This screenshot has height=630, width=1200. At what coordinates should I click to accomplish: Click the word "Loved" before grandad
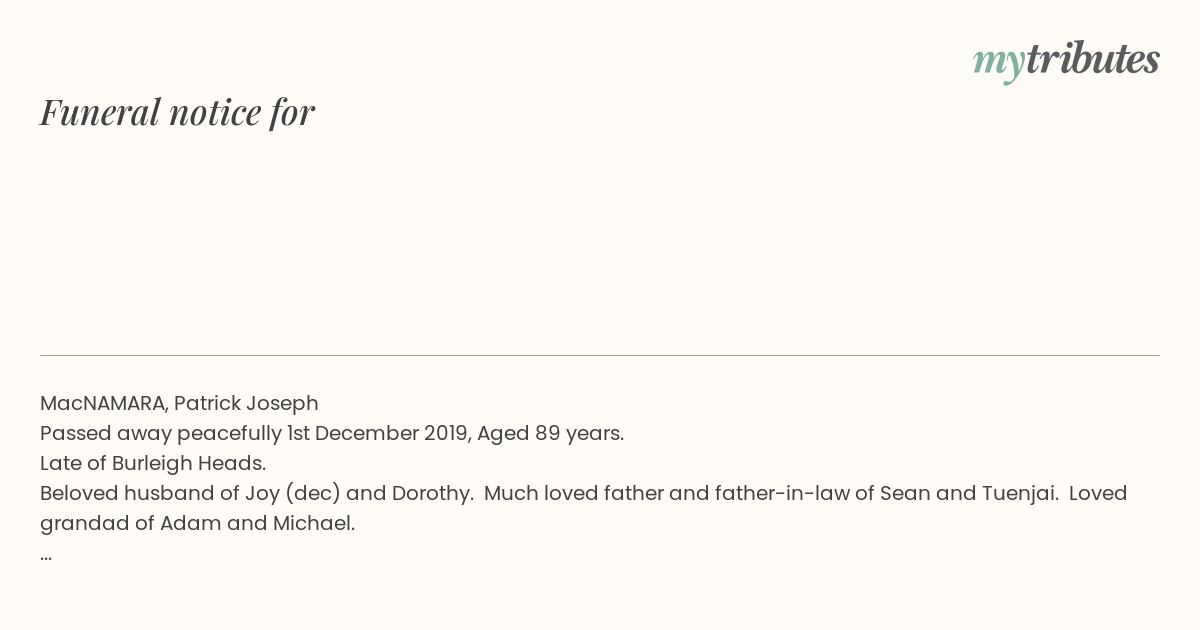1098,493
